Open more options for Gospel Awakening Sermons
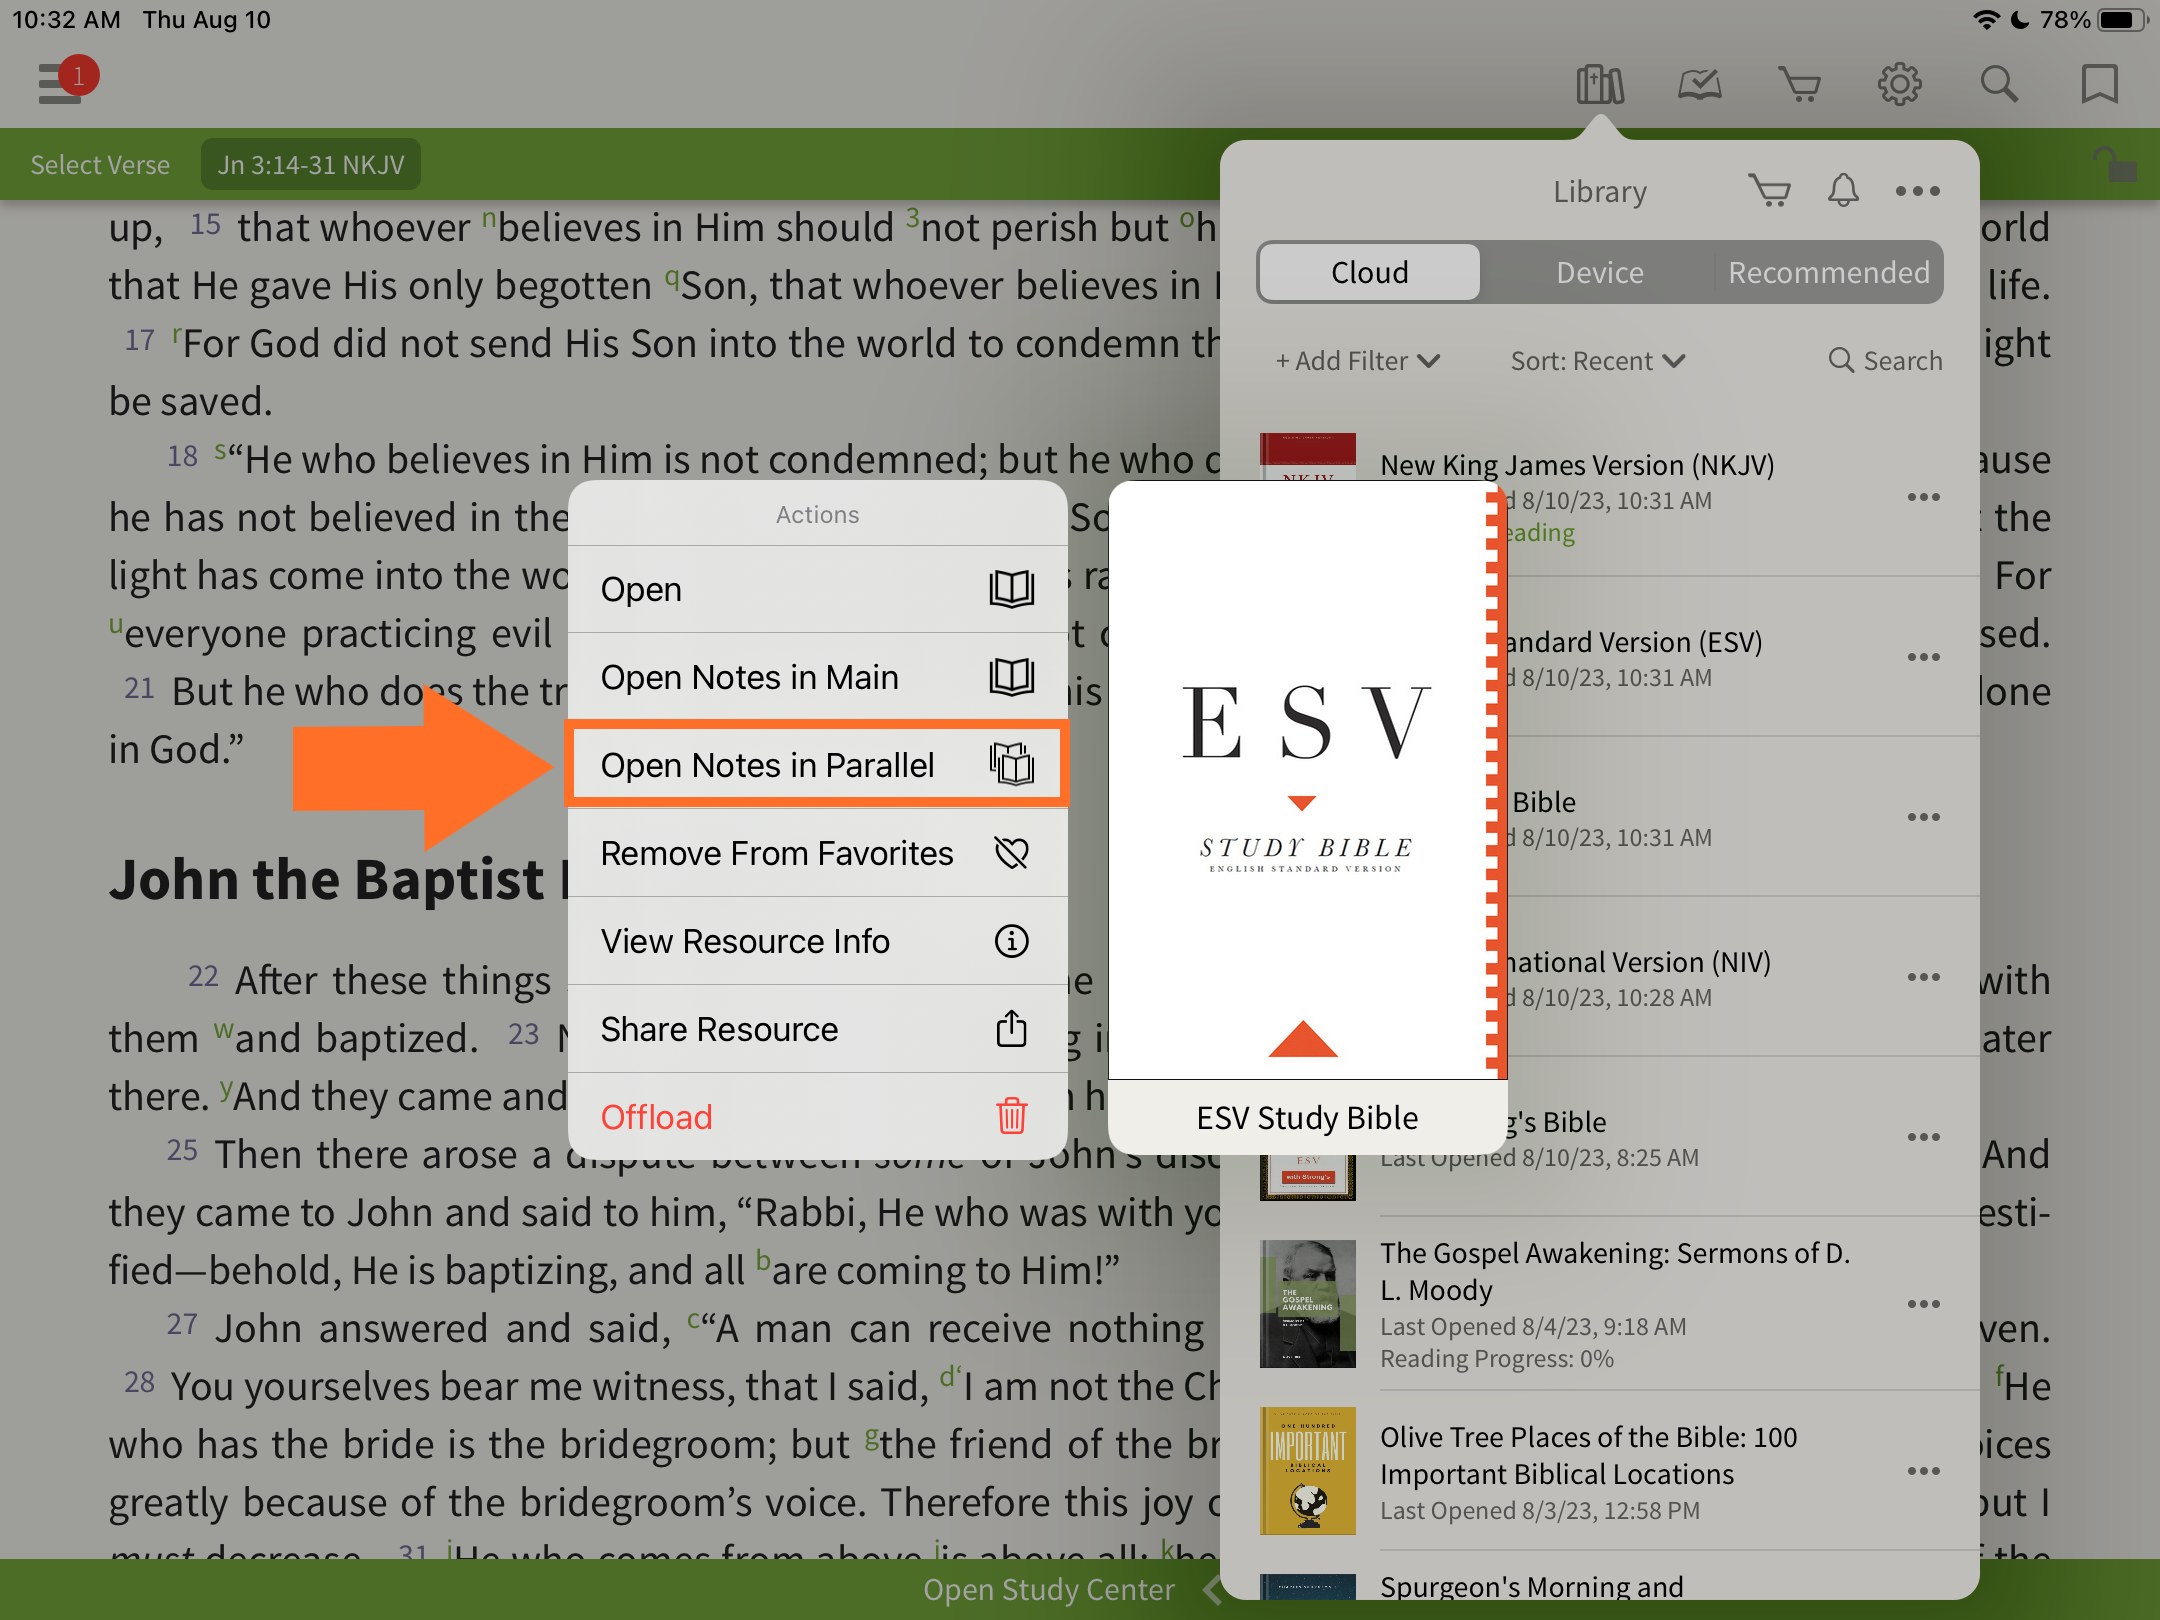This screenshot has width=2160, height=1620. tap(1924, 1304)
